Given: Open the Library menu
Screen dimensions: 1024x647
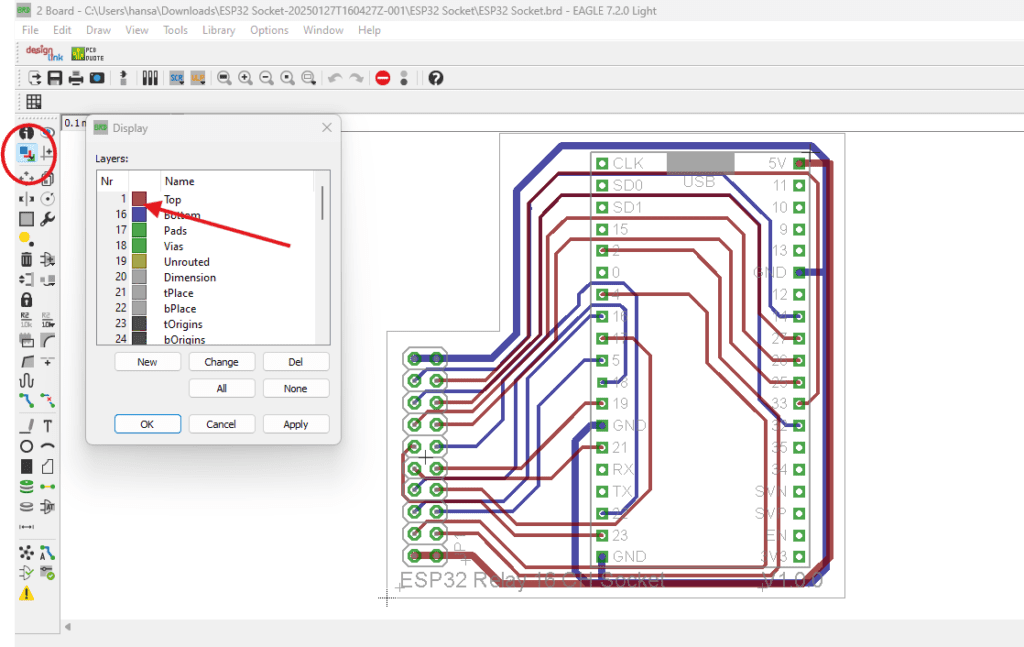Looking at the screenshot, I should (x=218, y=30).
